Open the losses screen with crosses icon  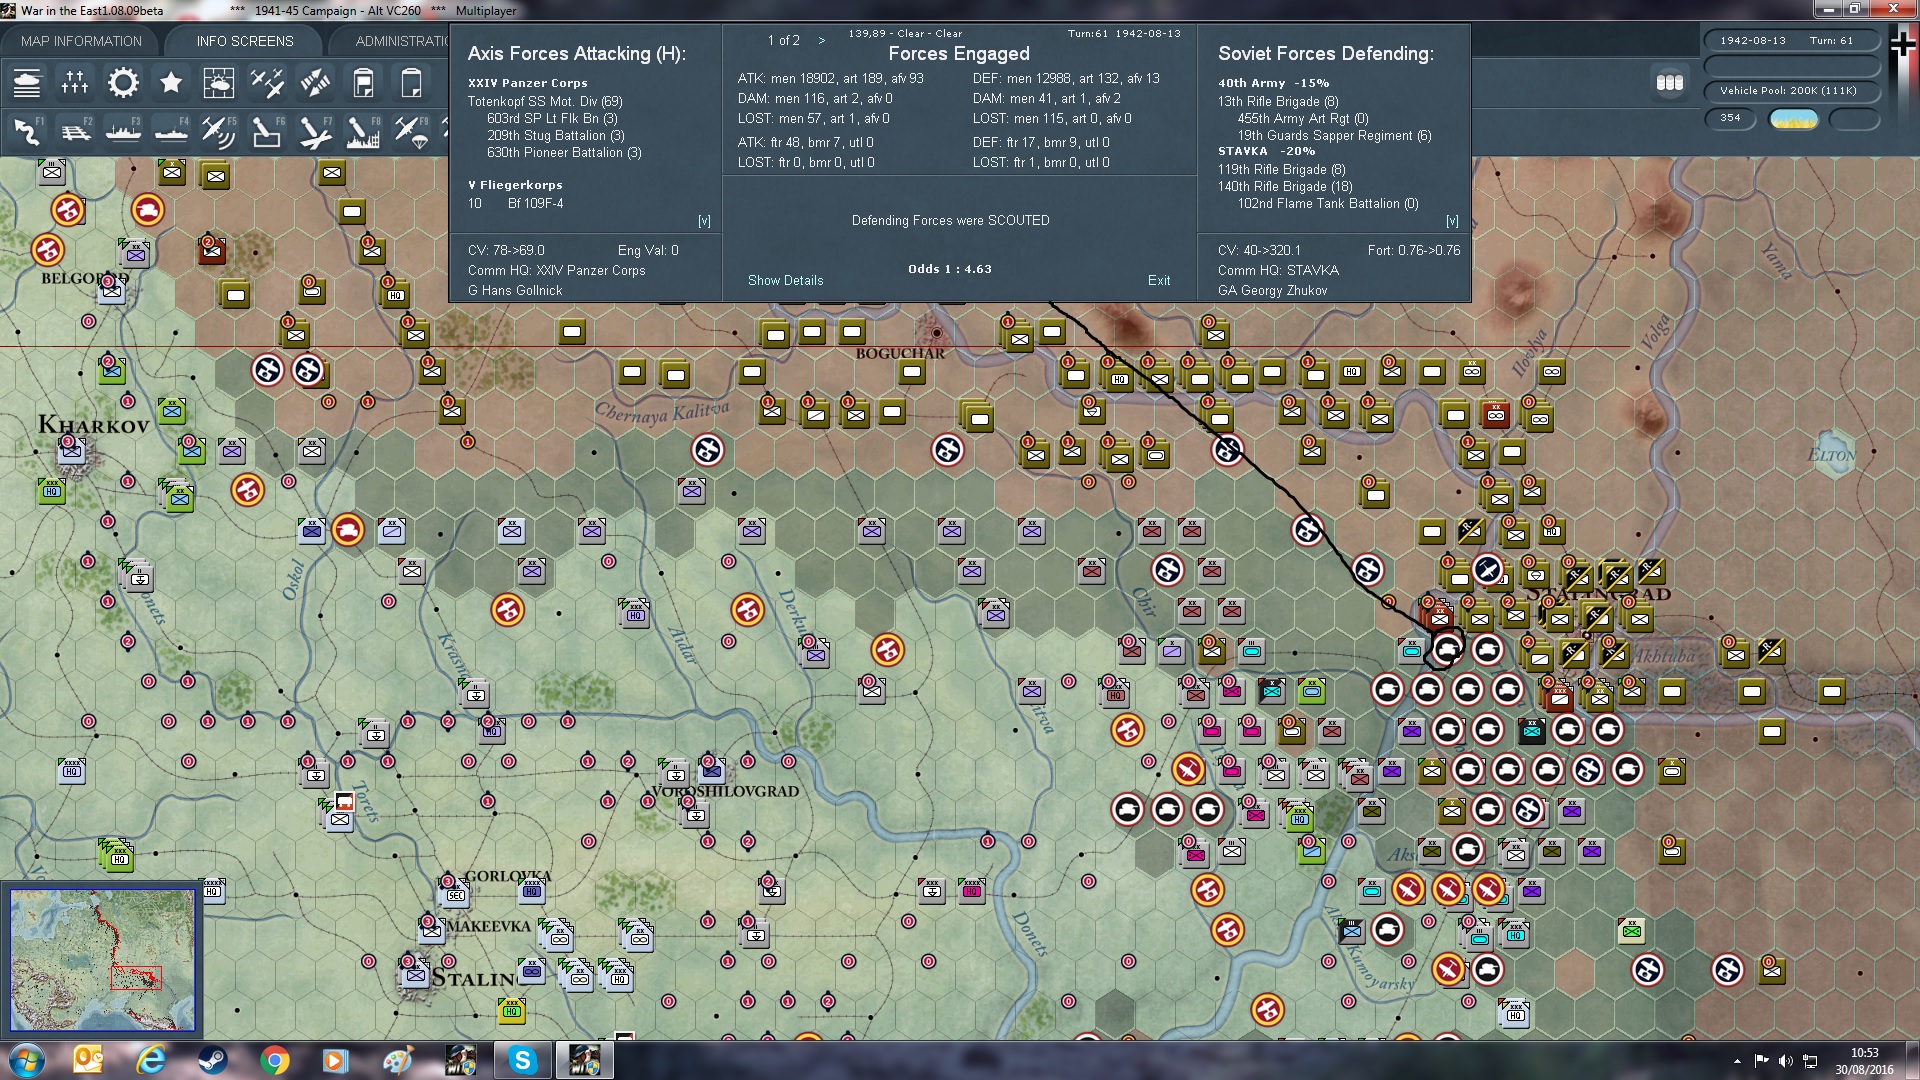click(75, 83)
